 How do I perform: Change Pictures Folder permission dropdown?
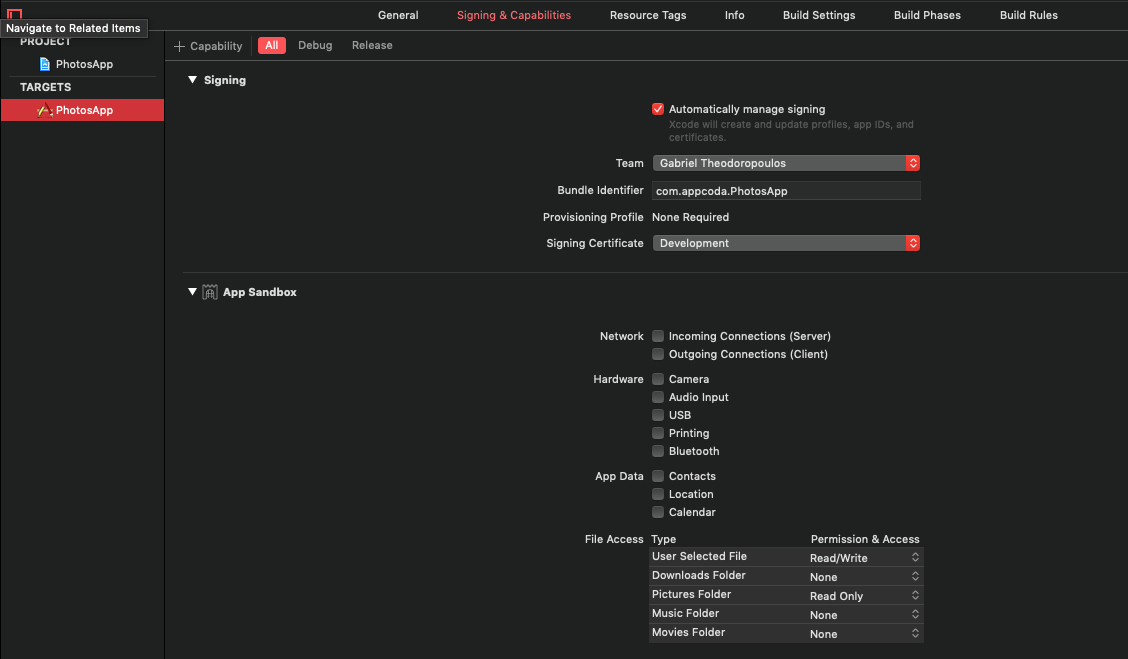tap(864, 596)
